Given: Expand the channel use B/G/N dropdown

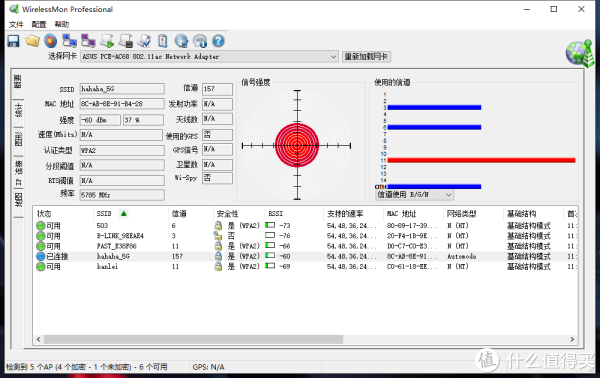Looking at the screenshot, I should (x=414, y=195).
